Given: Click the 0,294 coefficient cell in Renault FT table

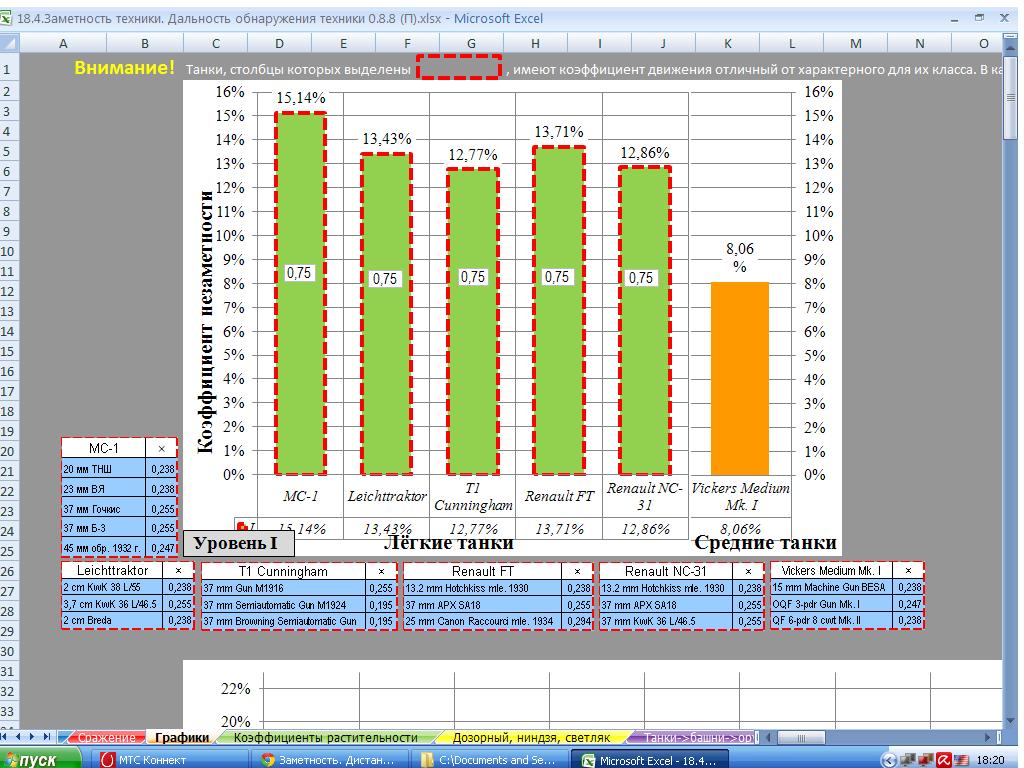Looking at the screenshot, I should click(578, 621).
